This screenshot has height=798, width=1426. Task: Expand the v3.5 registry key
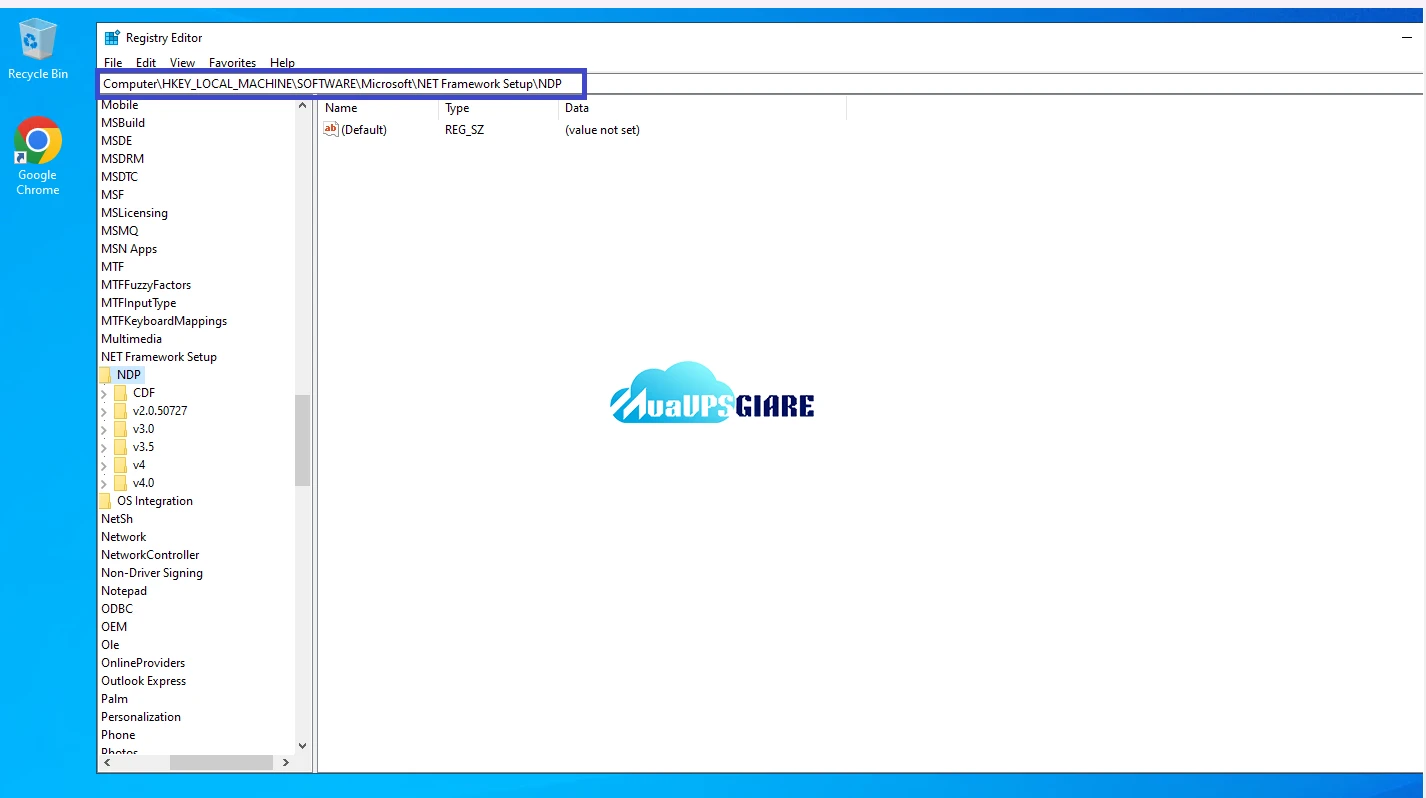(x=103, y=446)
